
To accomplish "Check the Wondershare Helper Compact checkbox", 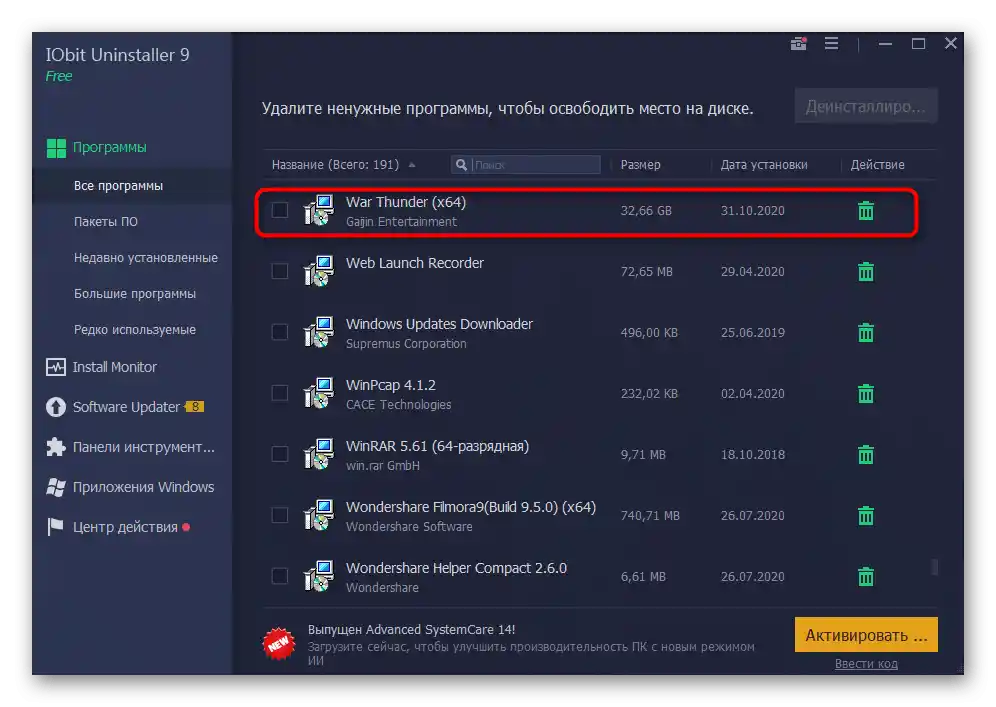I will (279, 576).
